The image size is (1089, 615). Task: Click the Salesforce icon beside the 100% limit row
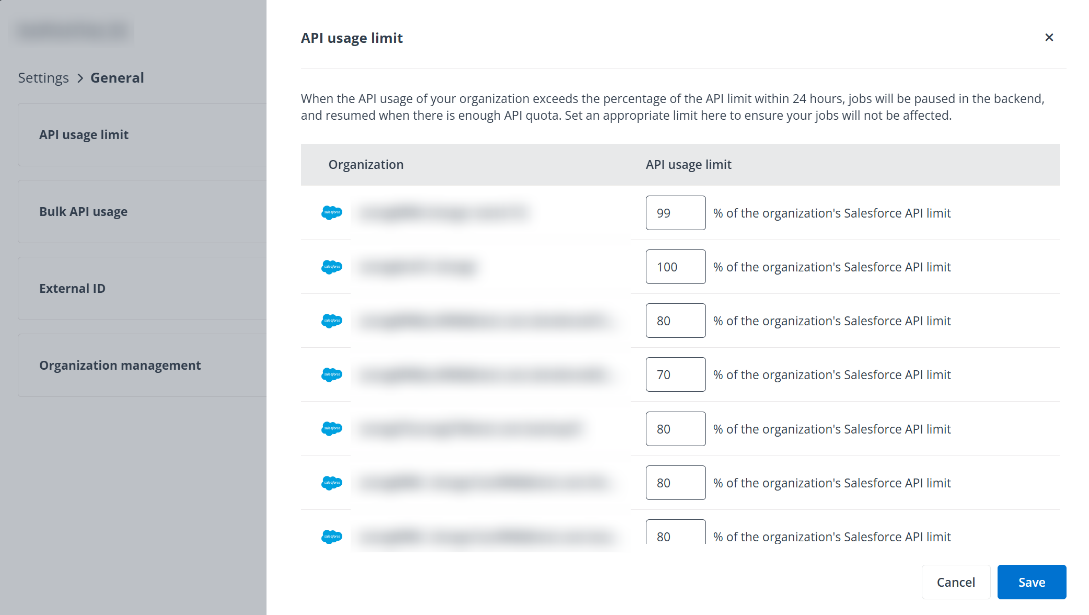point(330,266)
